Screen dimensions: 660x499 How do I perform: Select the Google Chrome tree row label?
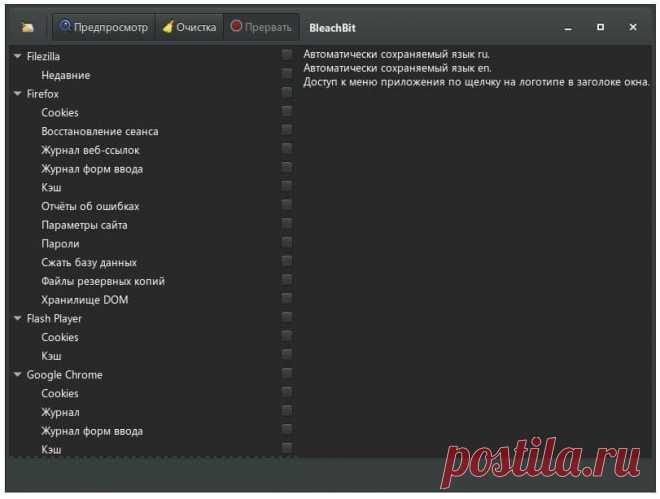pos(64,375)
